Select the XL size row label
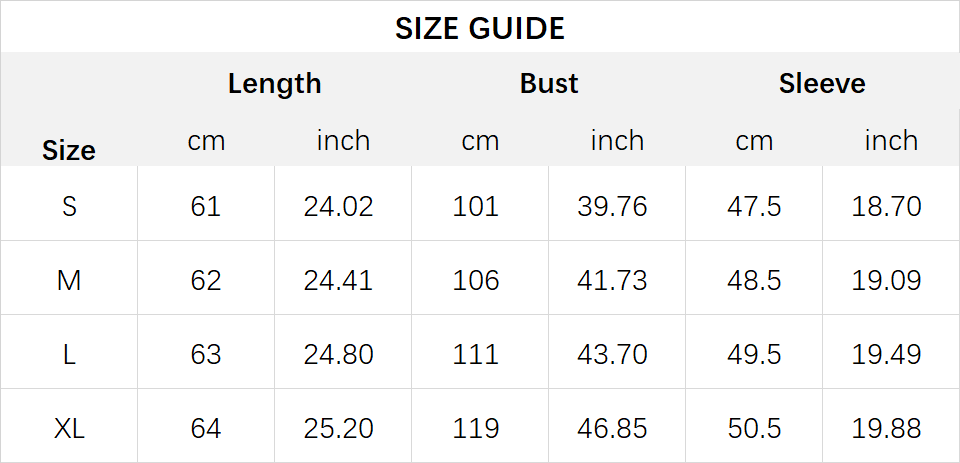The width and height of the screenshot is (960, 463). [x=69, y=429]
